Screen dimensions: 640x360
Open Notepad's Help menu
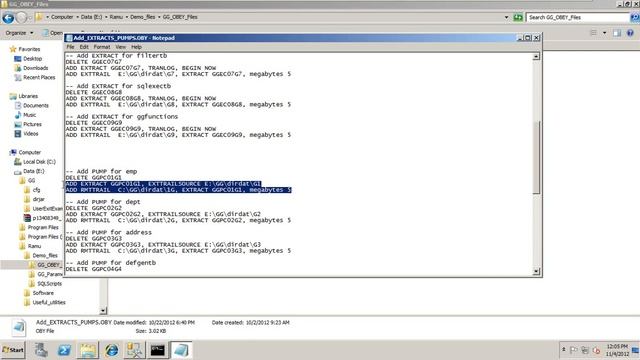136,47
